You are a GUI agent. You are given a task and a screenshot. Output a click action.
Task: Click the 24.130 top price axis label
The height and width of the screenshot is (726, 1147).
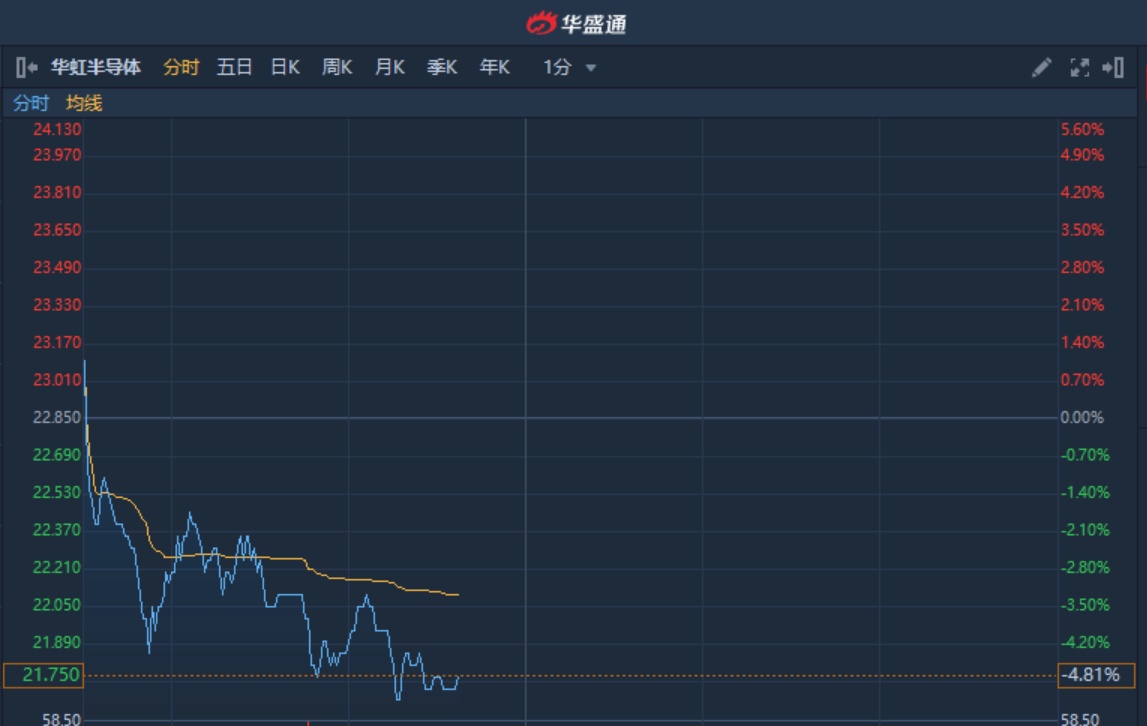pos(57,129)
